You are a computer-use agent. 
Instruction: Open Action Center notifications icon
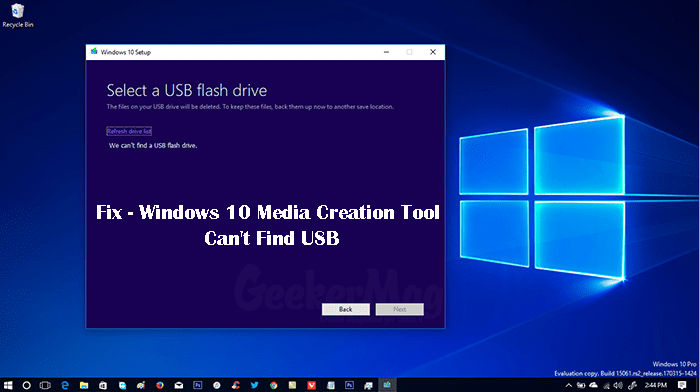click(x=682, y=385)
